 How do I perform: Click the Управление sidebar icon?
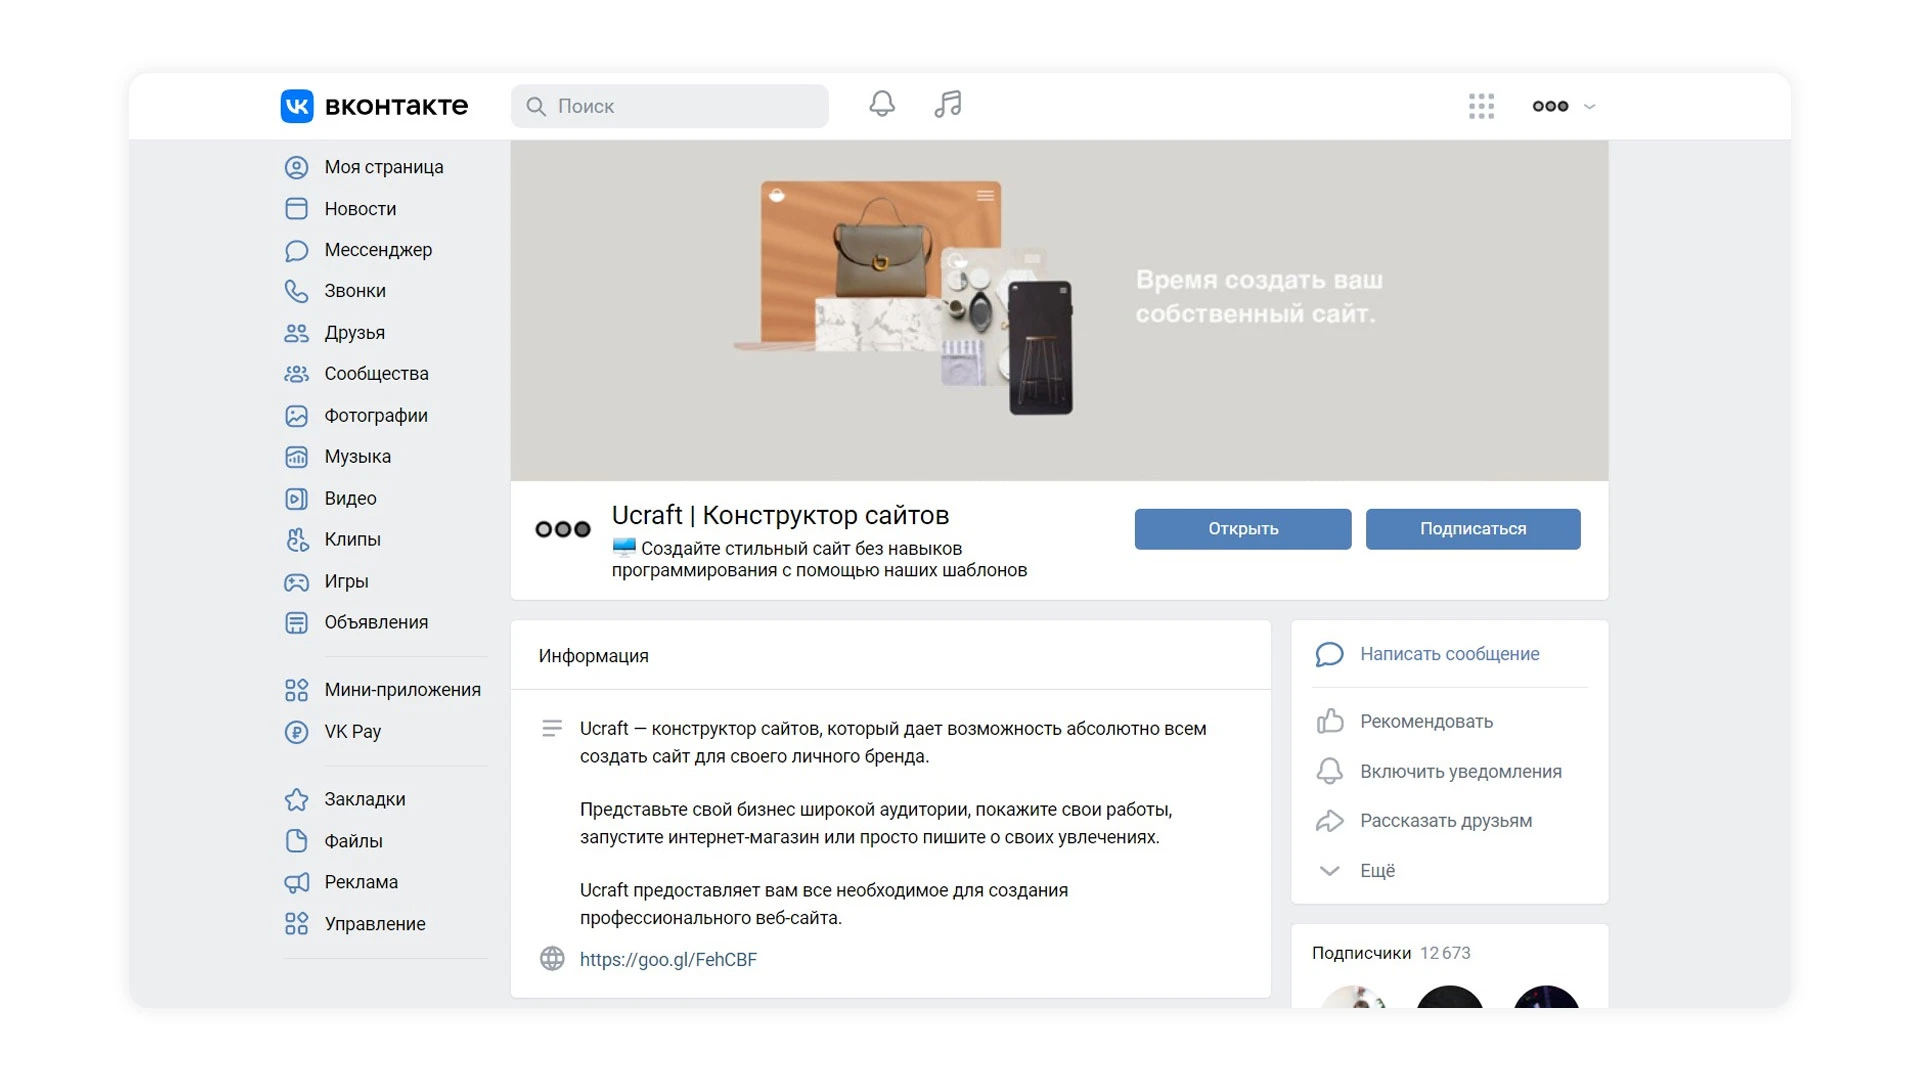(296, 924)
